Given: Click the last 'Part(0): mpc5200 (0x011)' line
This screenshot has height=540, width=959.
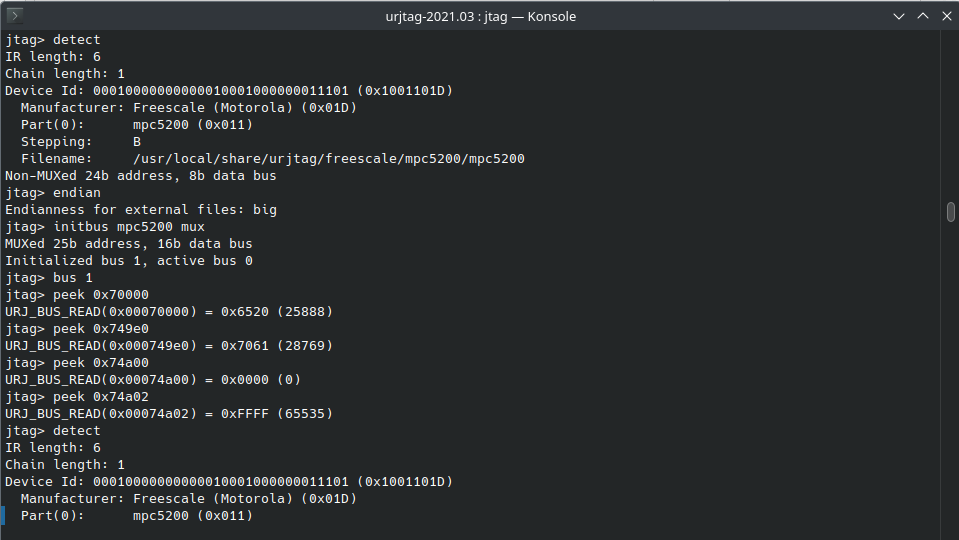Looking at the screenshot, I should pos(137,516).
